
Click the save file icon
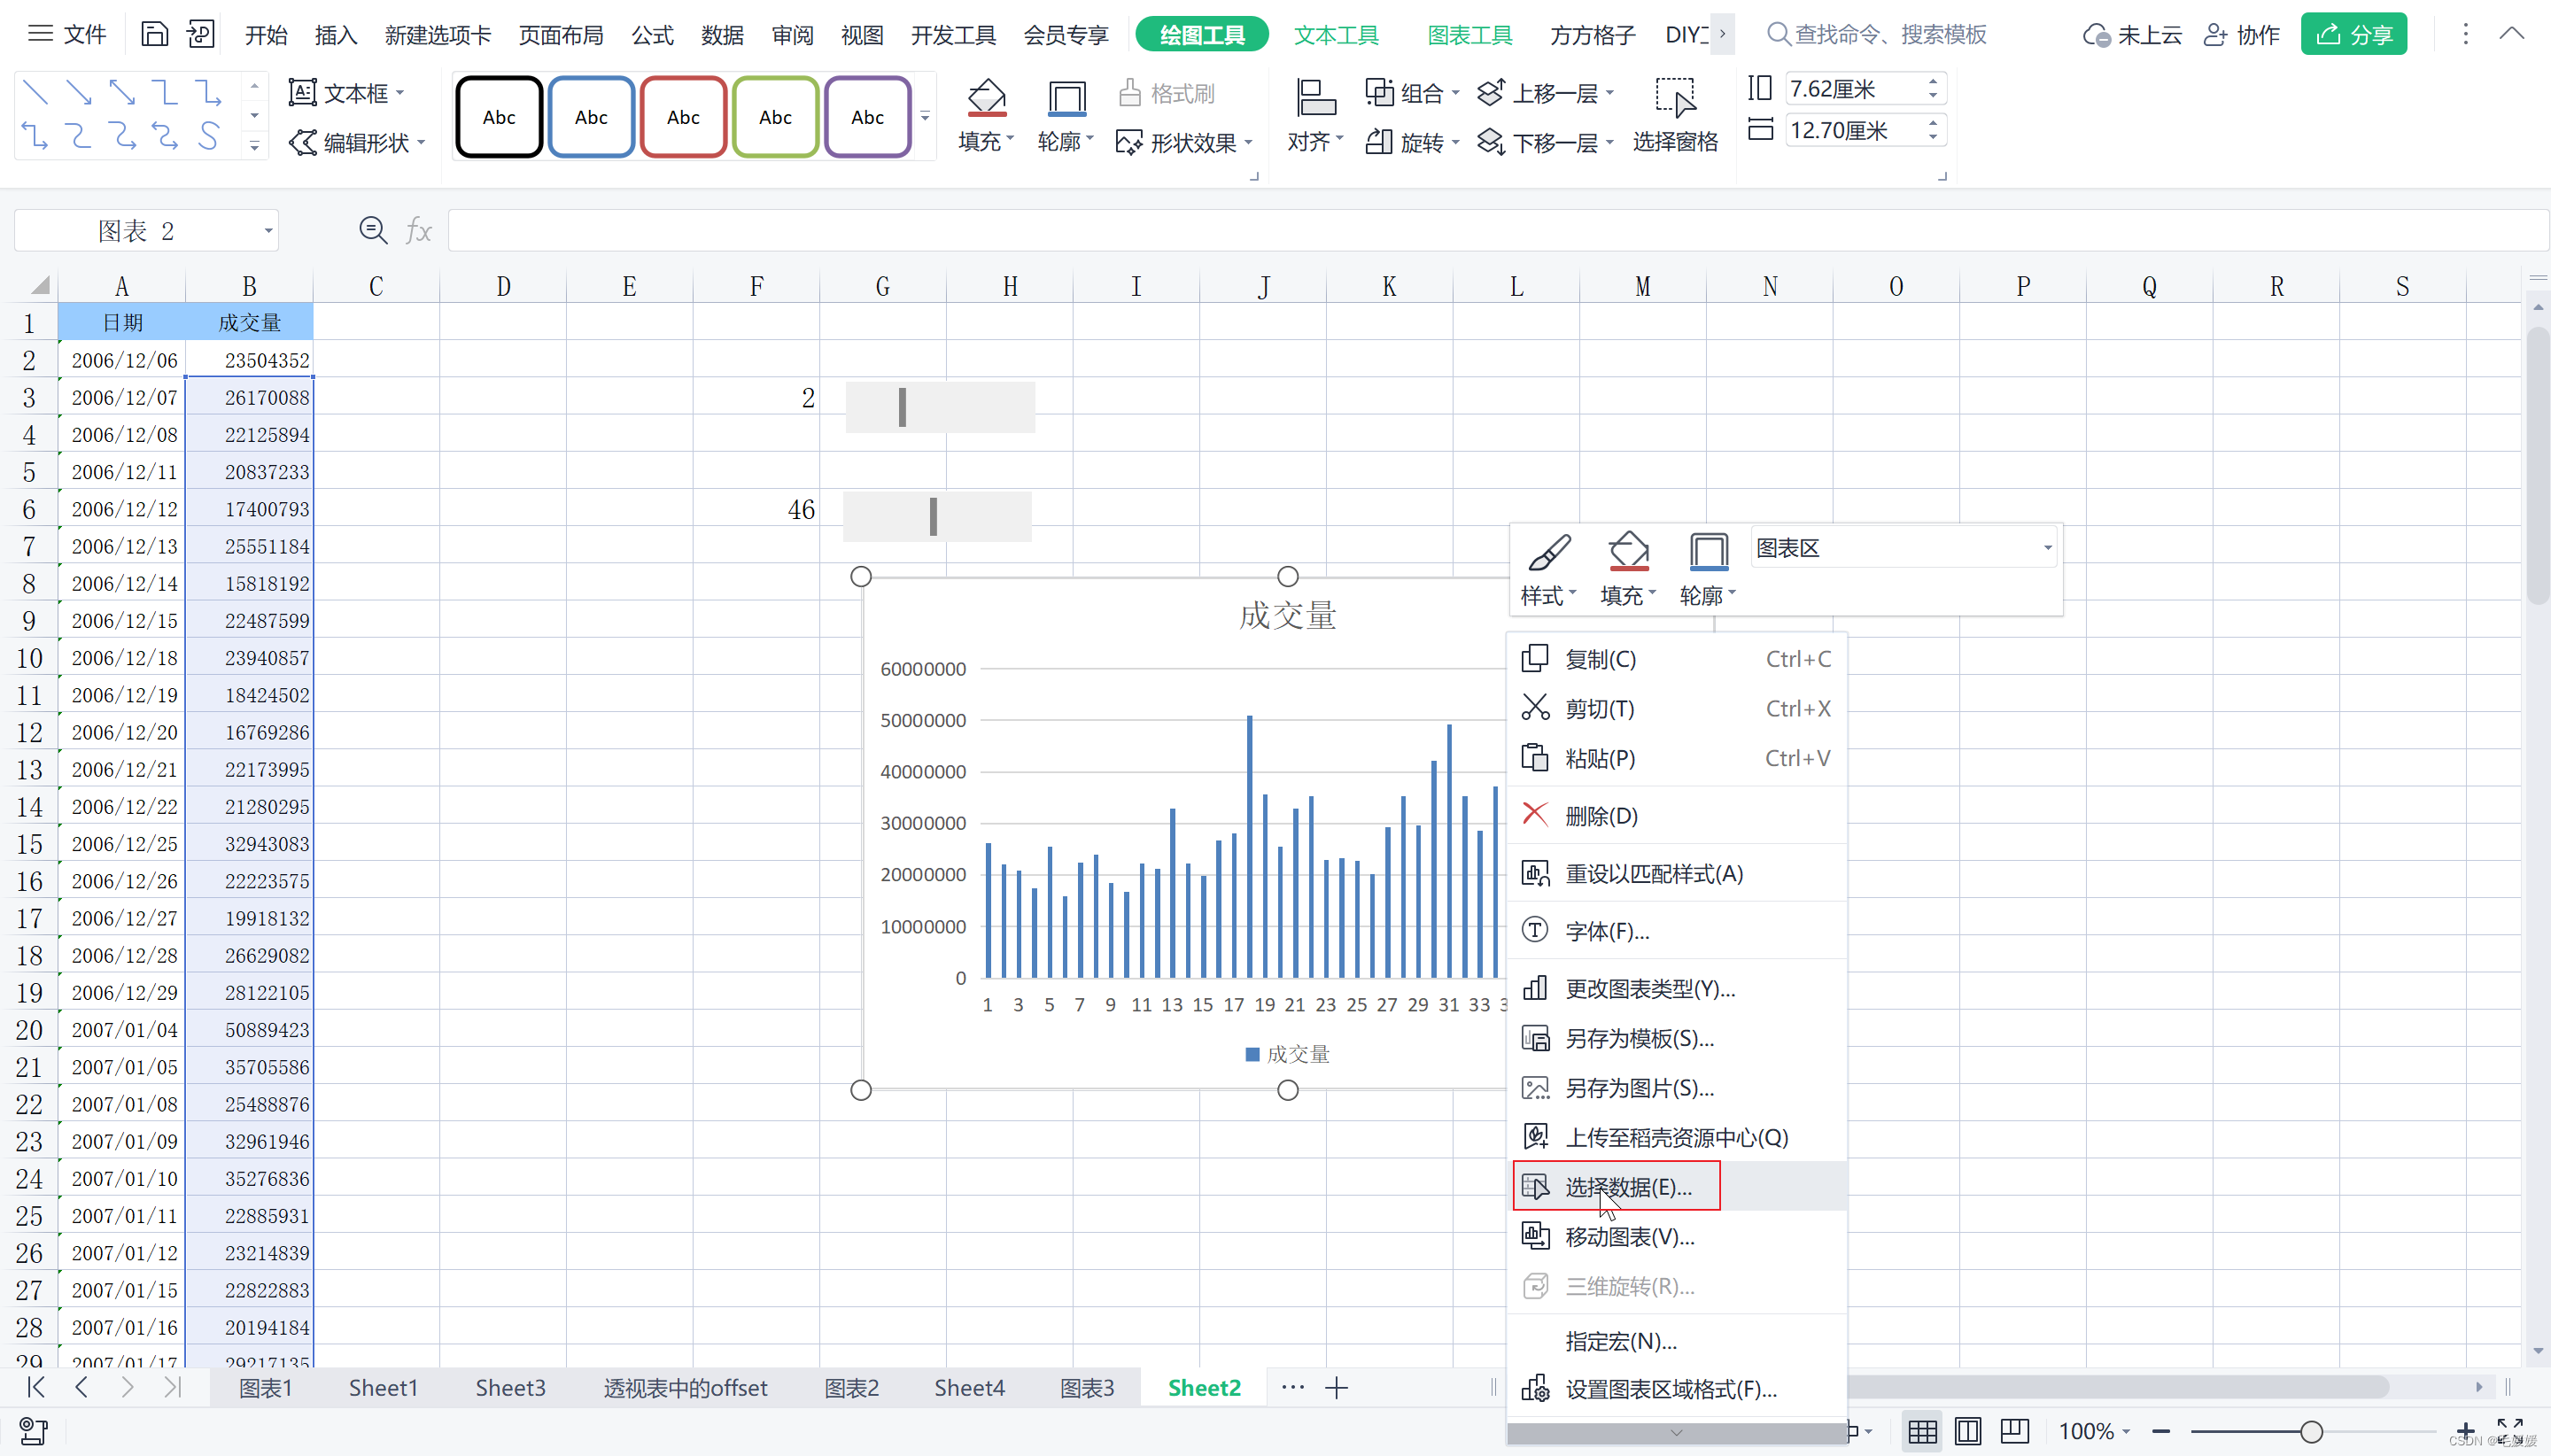pyautogui.click(x=154, y=35)
